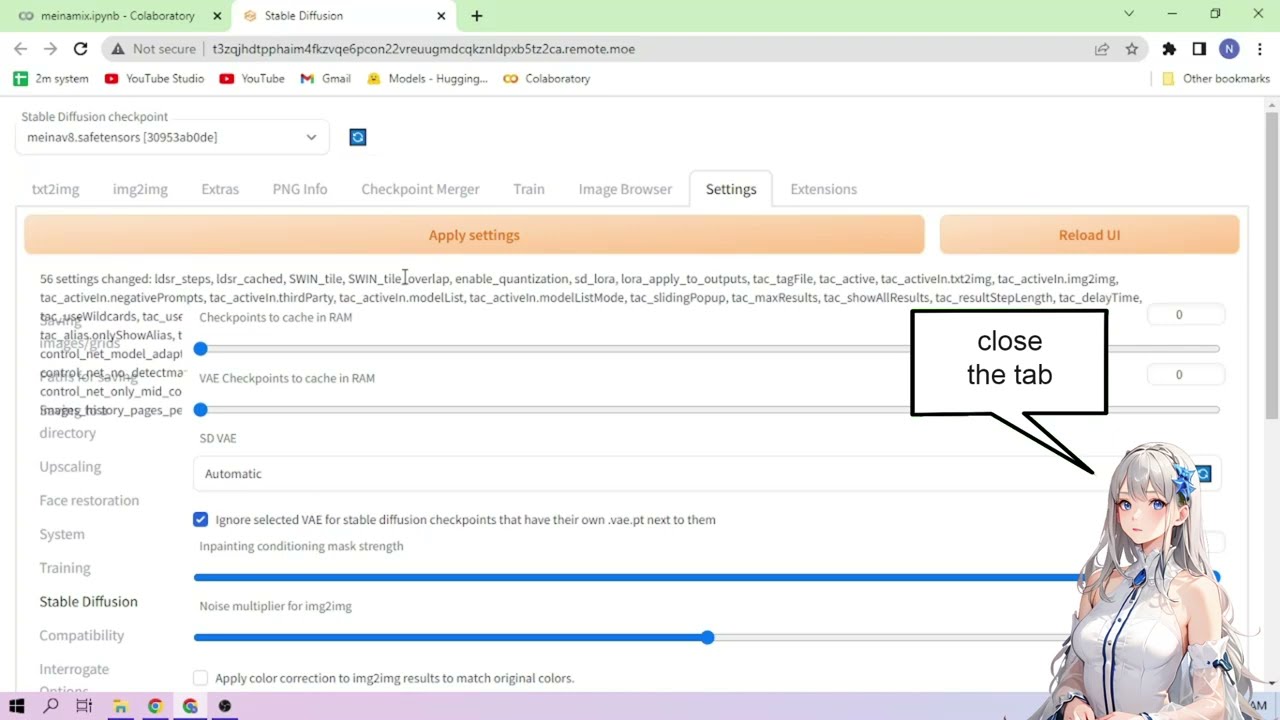Open File Explorer from the taskbar

coord(120,706)
